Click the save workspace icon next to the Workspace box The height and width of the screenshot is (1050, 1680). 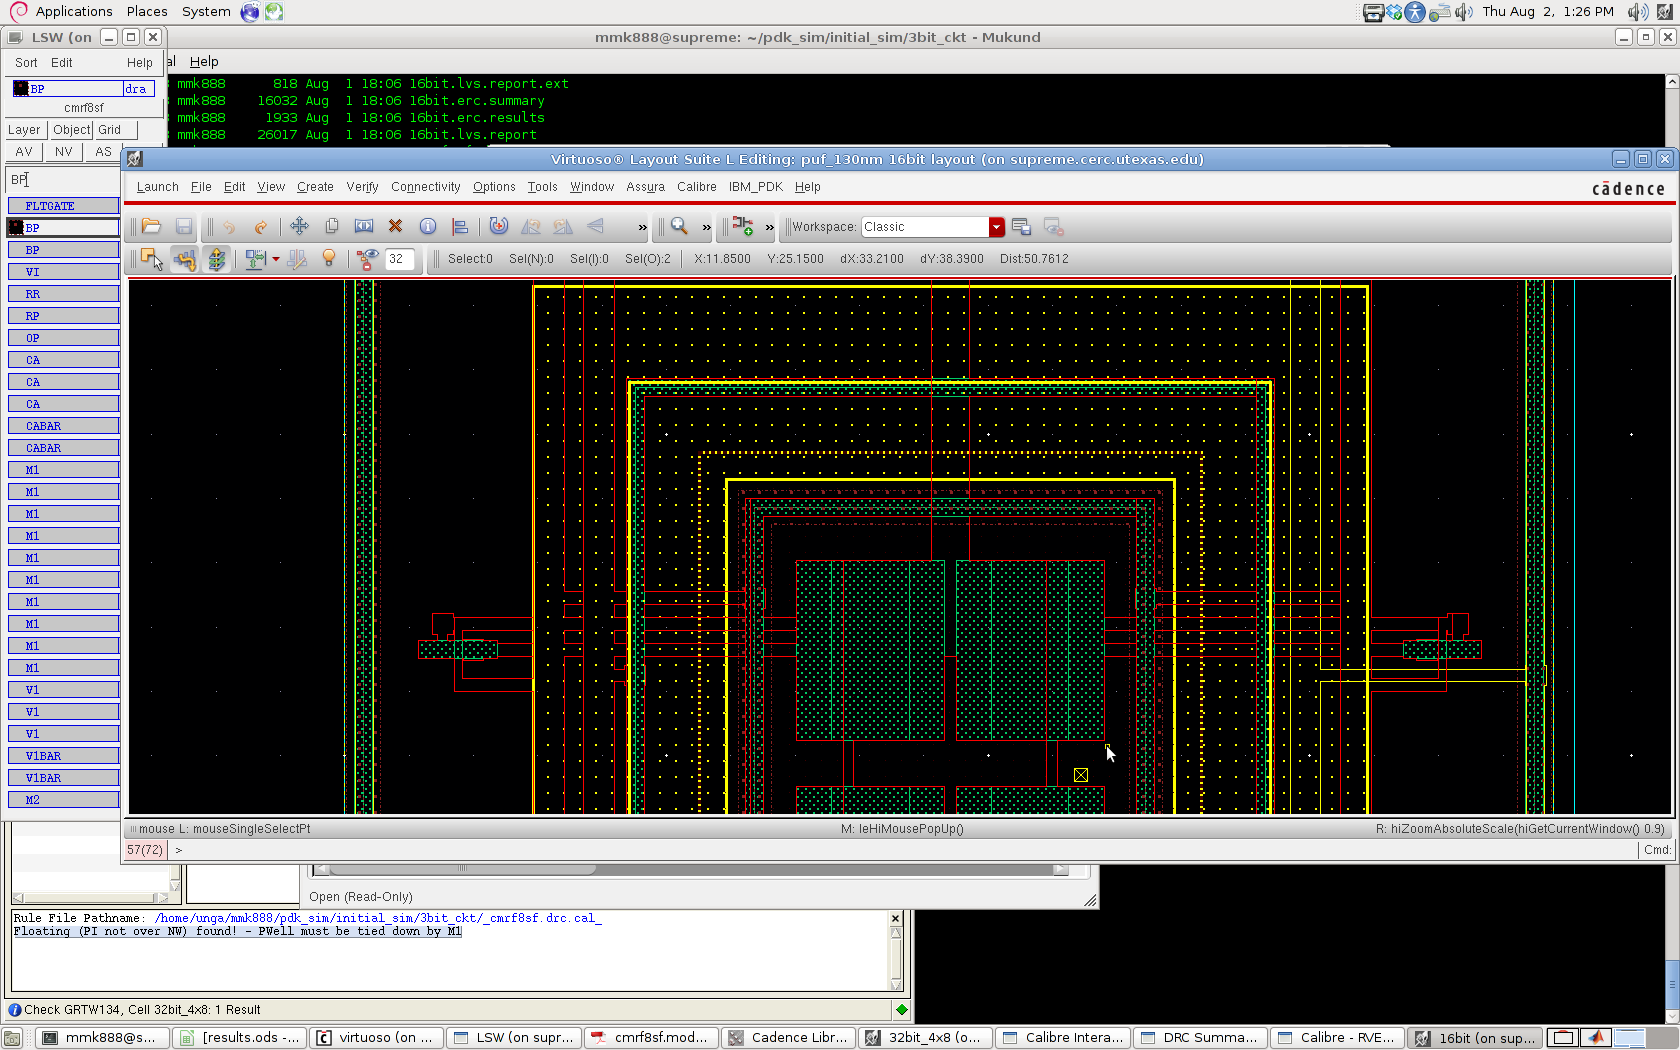tap(1021, 227)
